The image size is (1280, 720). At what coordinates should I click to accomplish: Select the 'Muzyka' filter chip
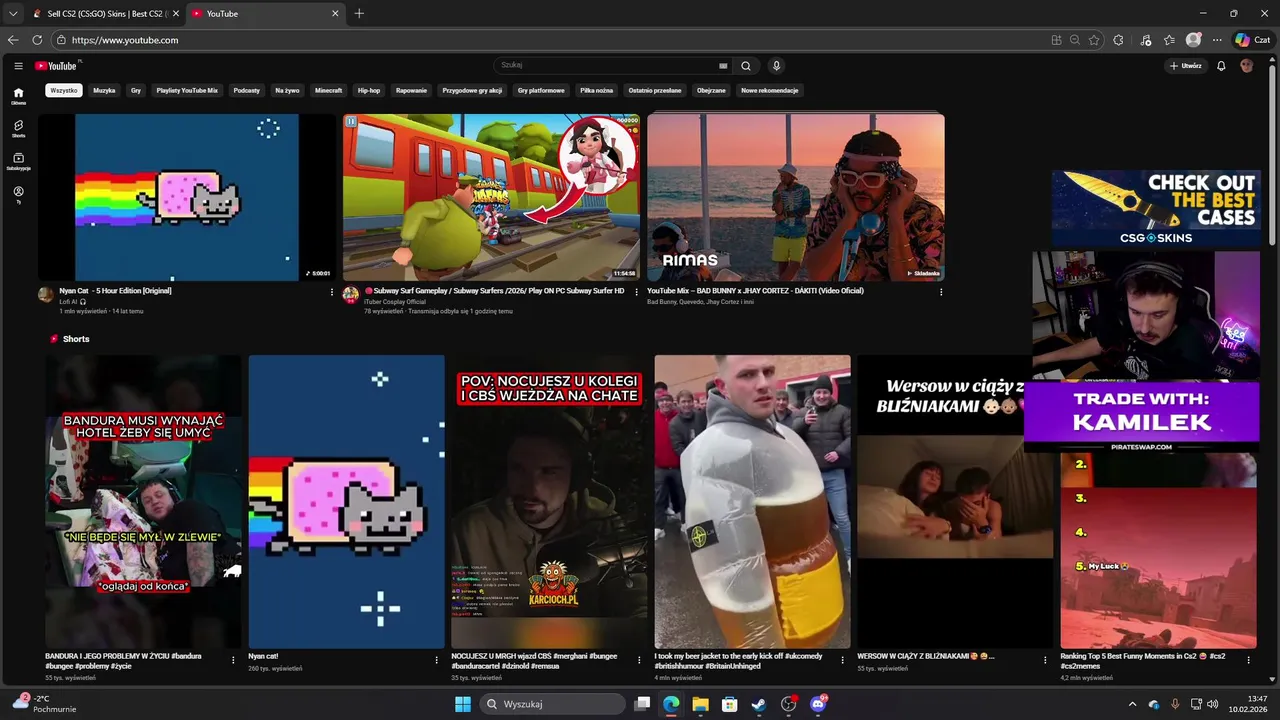pos(104,90)
